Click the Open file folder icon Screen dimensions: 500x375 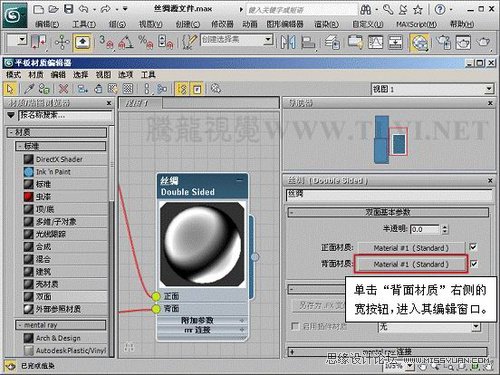point(53,9)
